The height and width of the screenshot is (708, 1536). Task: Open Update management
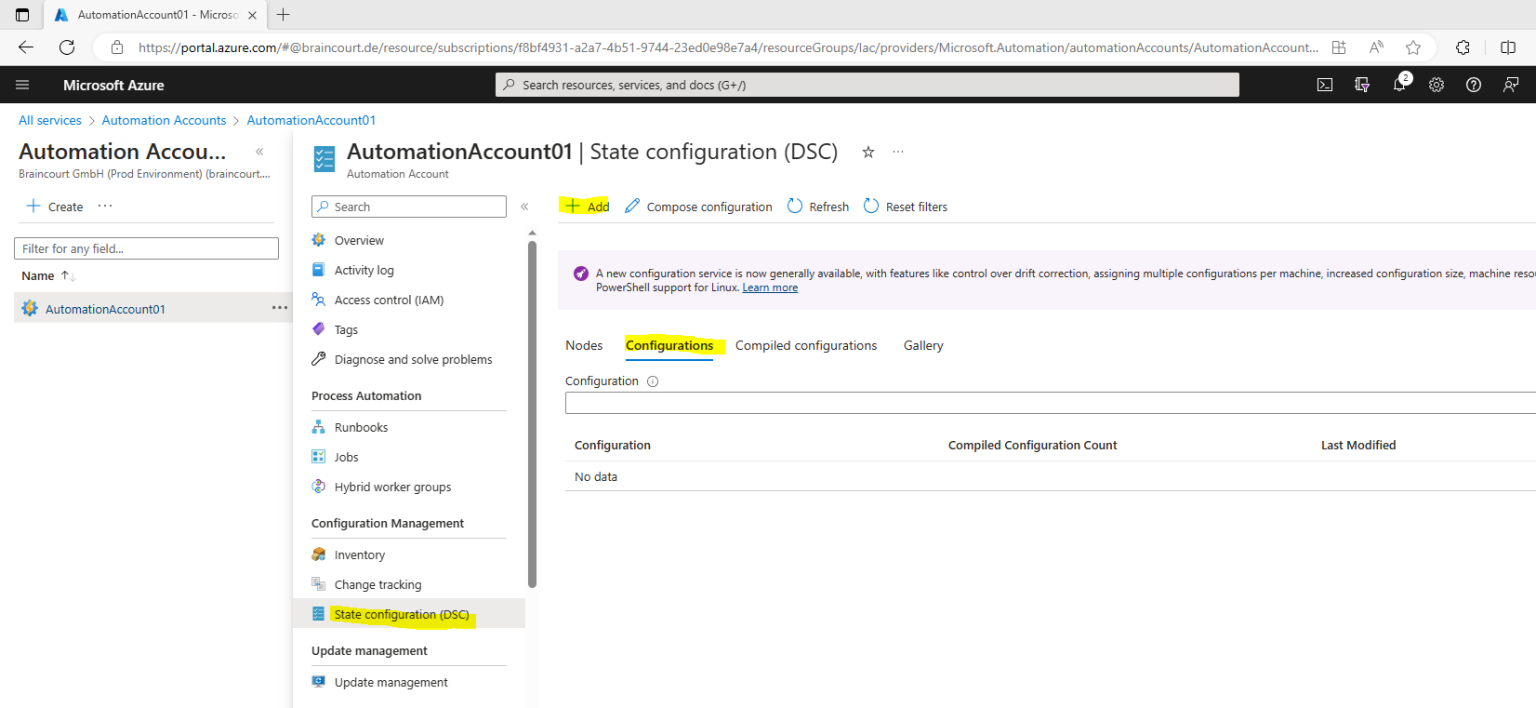click(391, 681)
